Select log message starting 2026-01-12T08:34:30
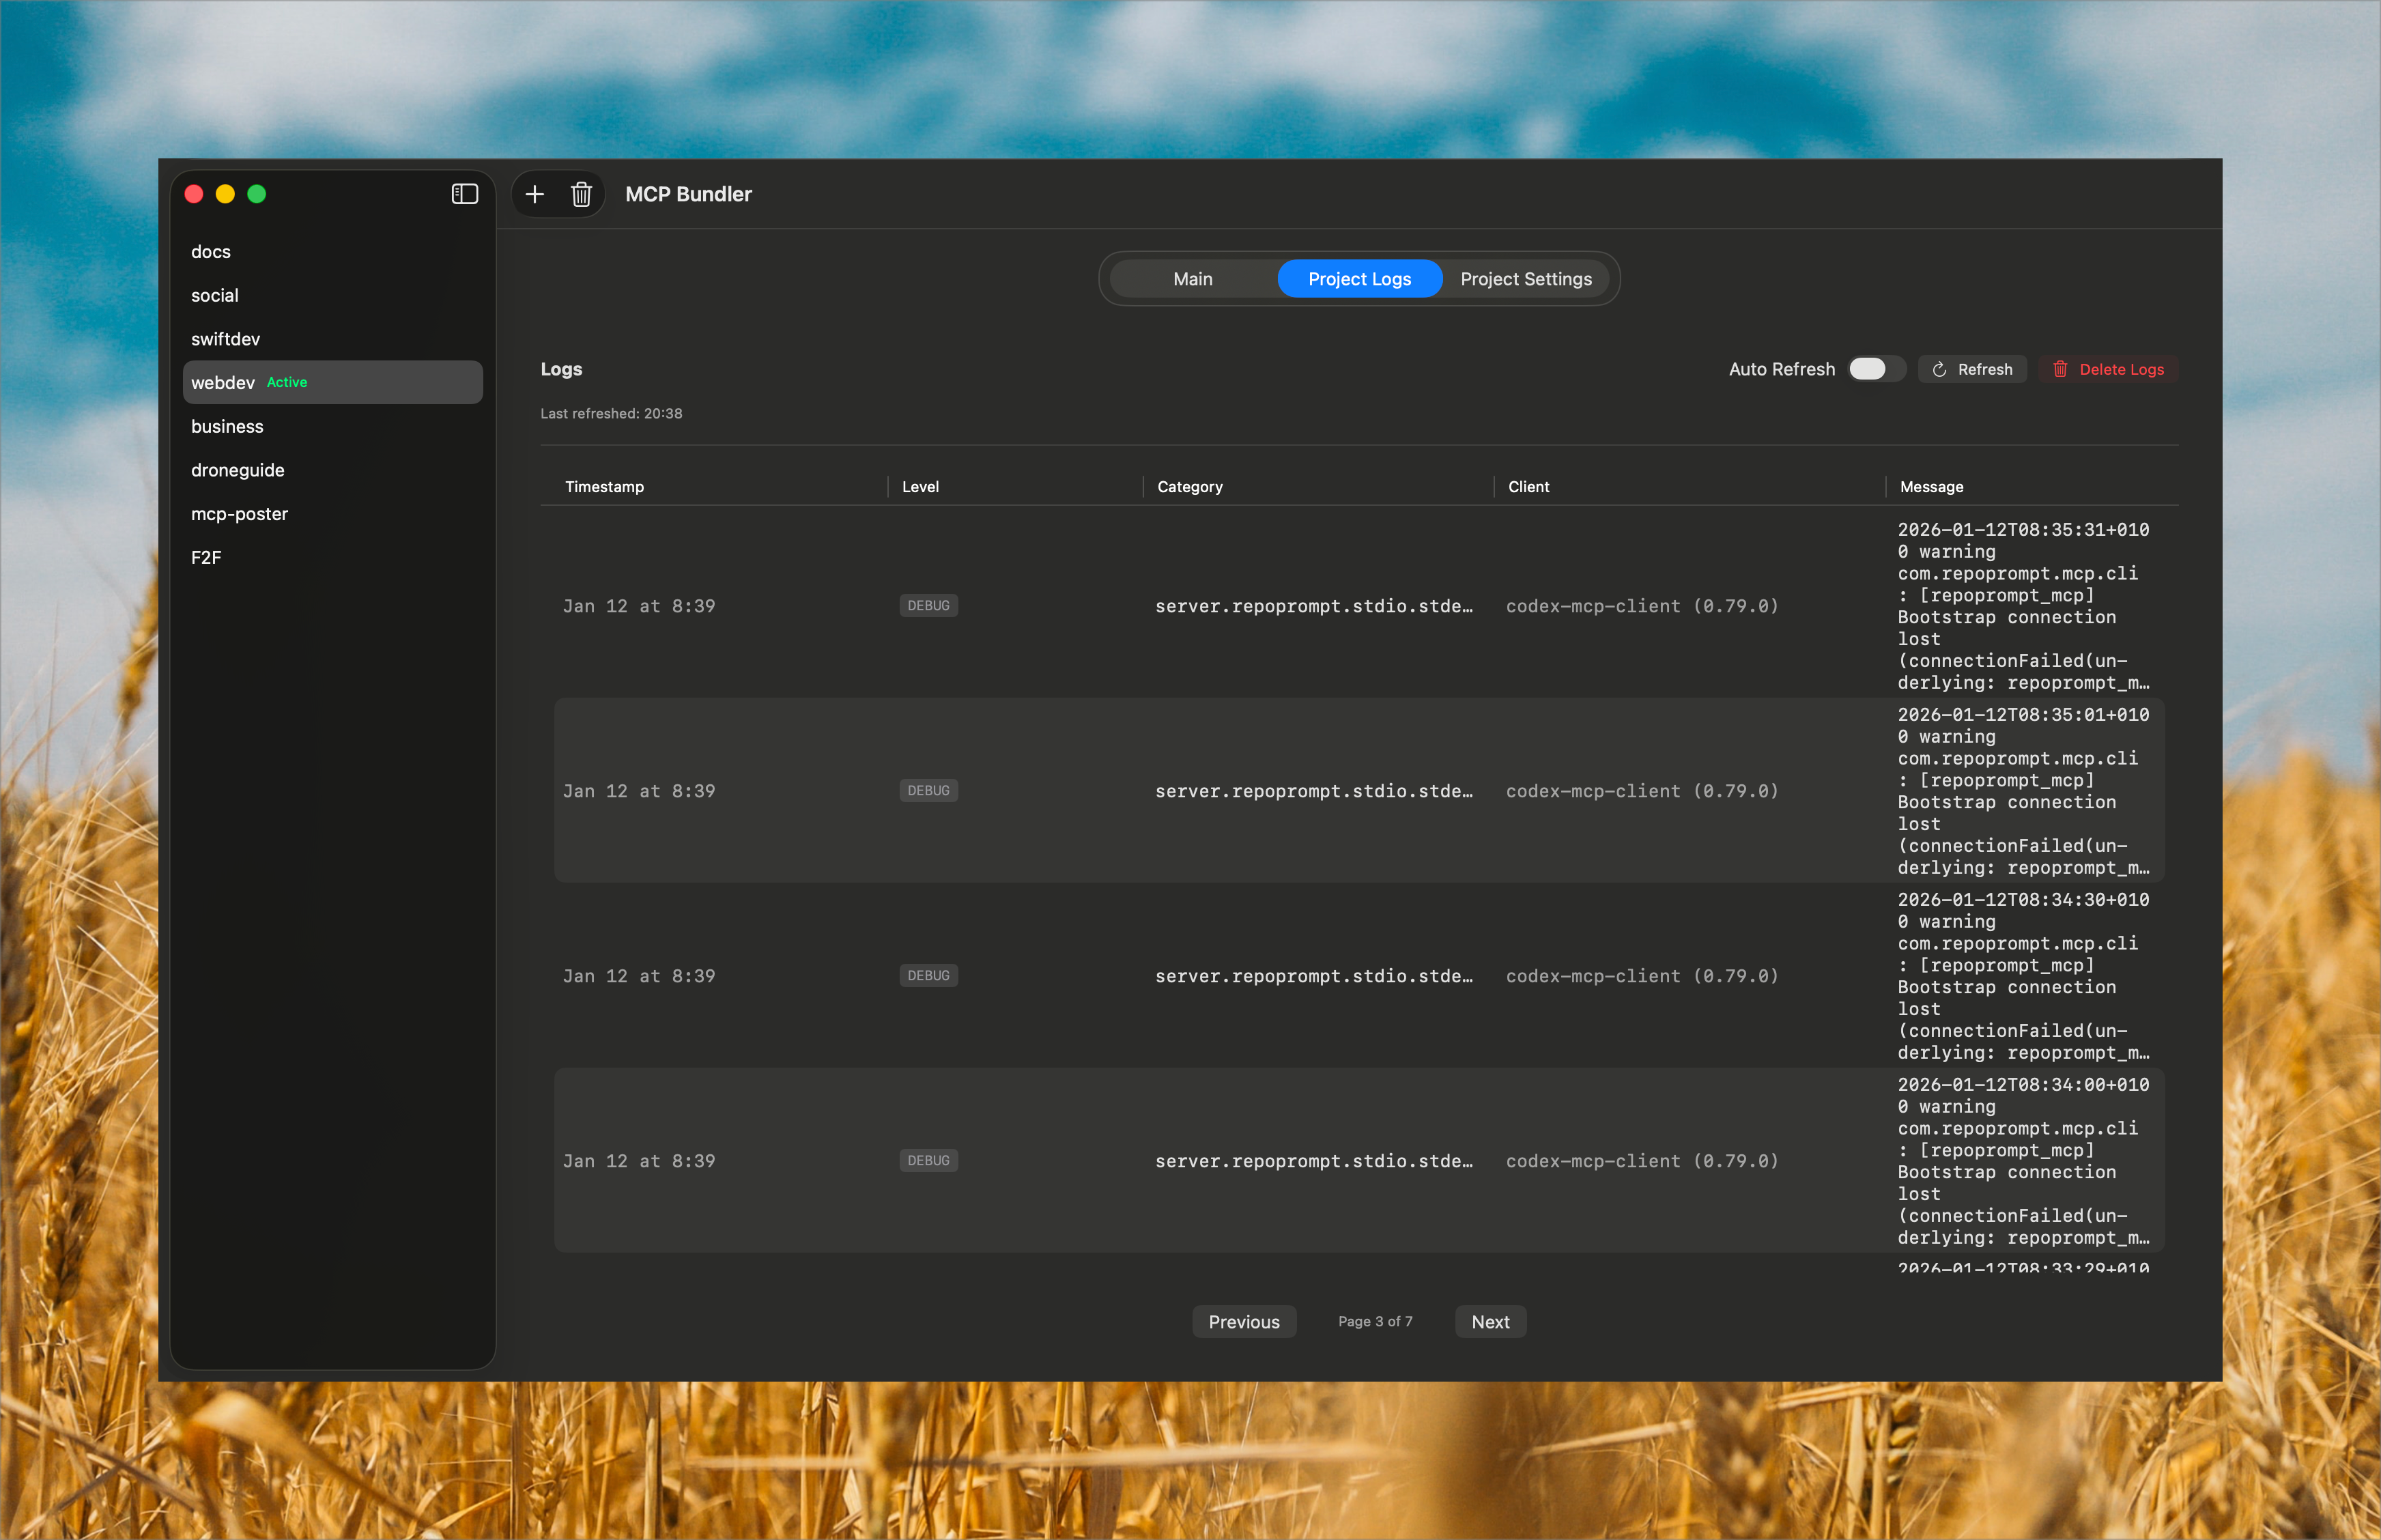2381x1540 pixels. click(2023, 976)
